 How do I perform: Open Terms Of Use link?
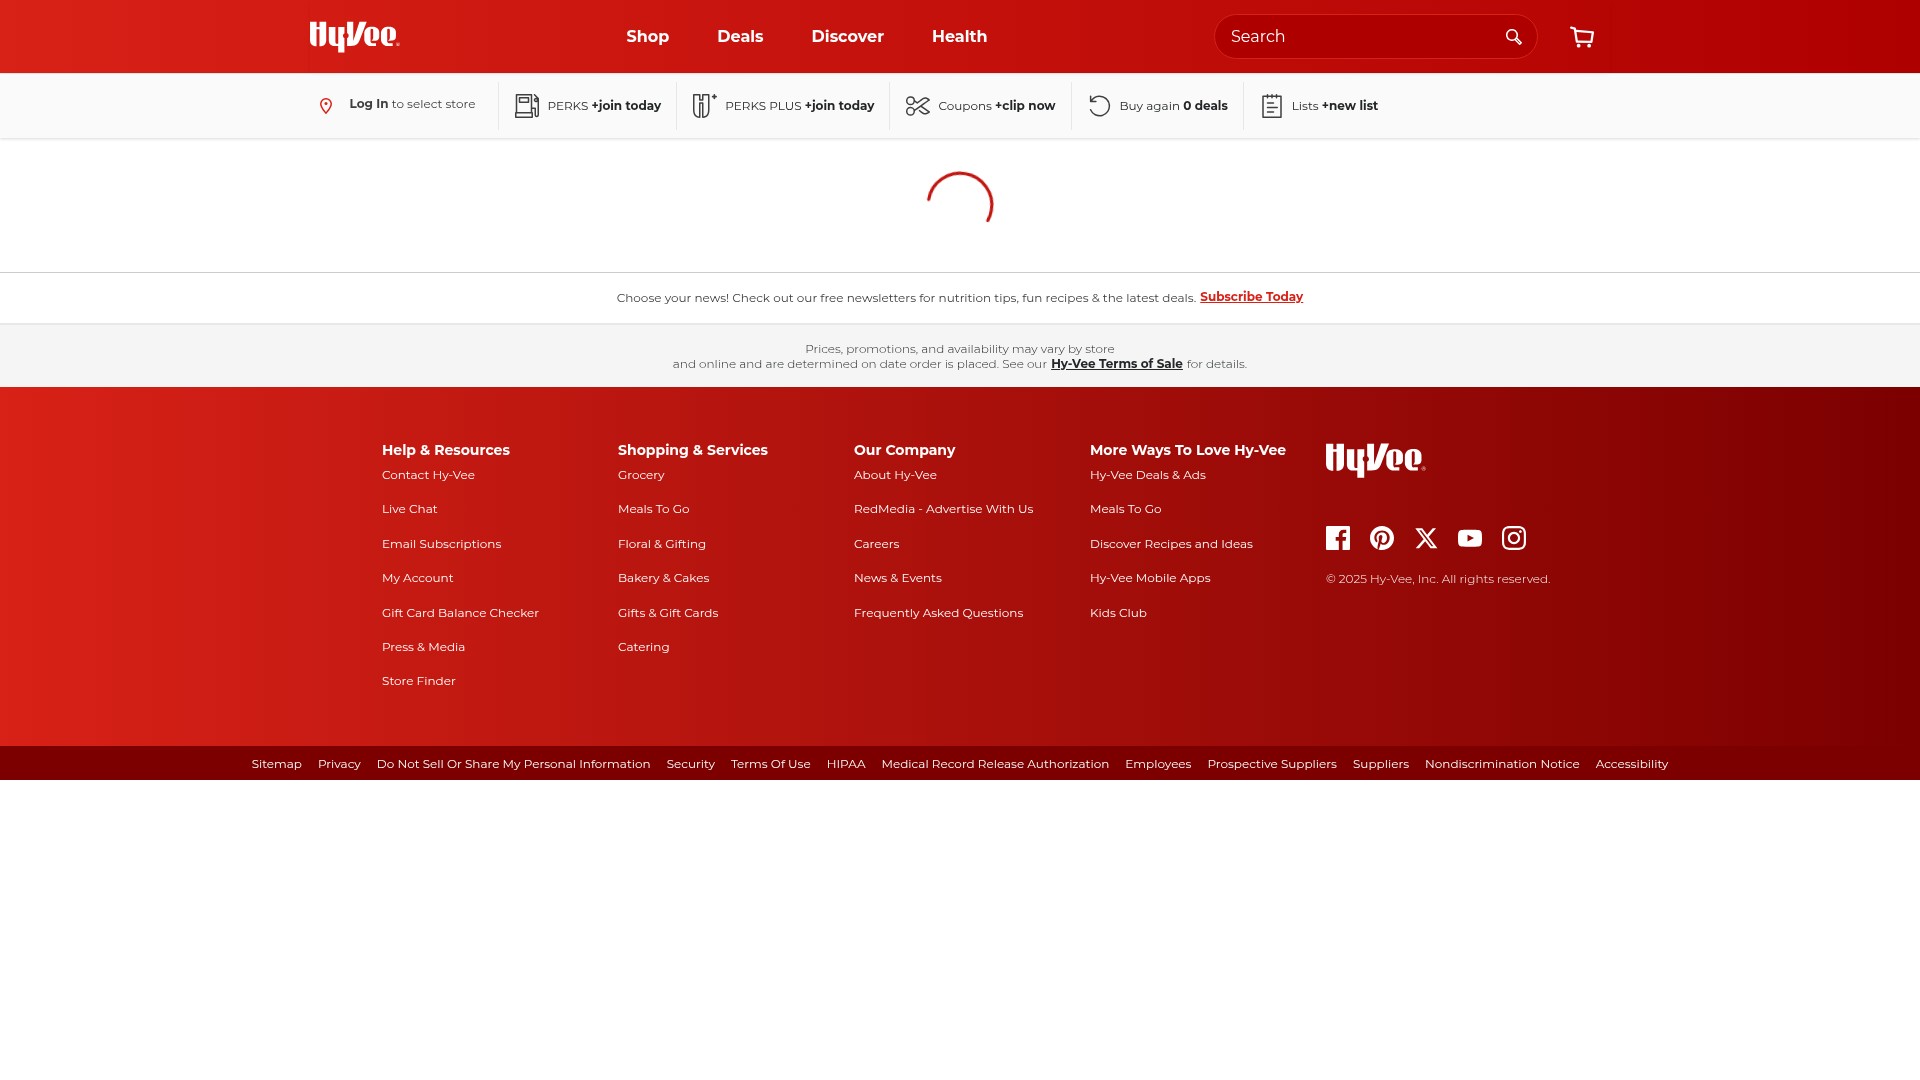click(x=770, y=764)
